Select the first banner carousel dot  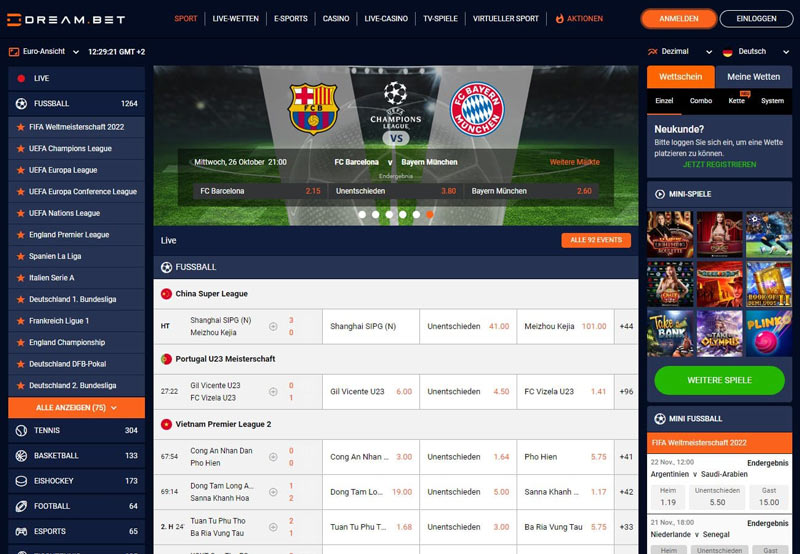[x=362, y=215]
